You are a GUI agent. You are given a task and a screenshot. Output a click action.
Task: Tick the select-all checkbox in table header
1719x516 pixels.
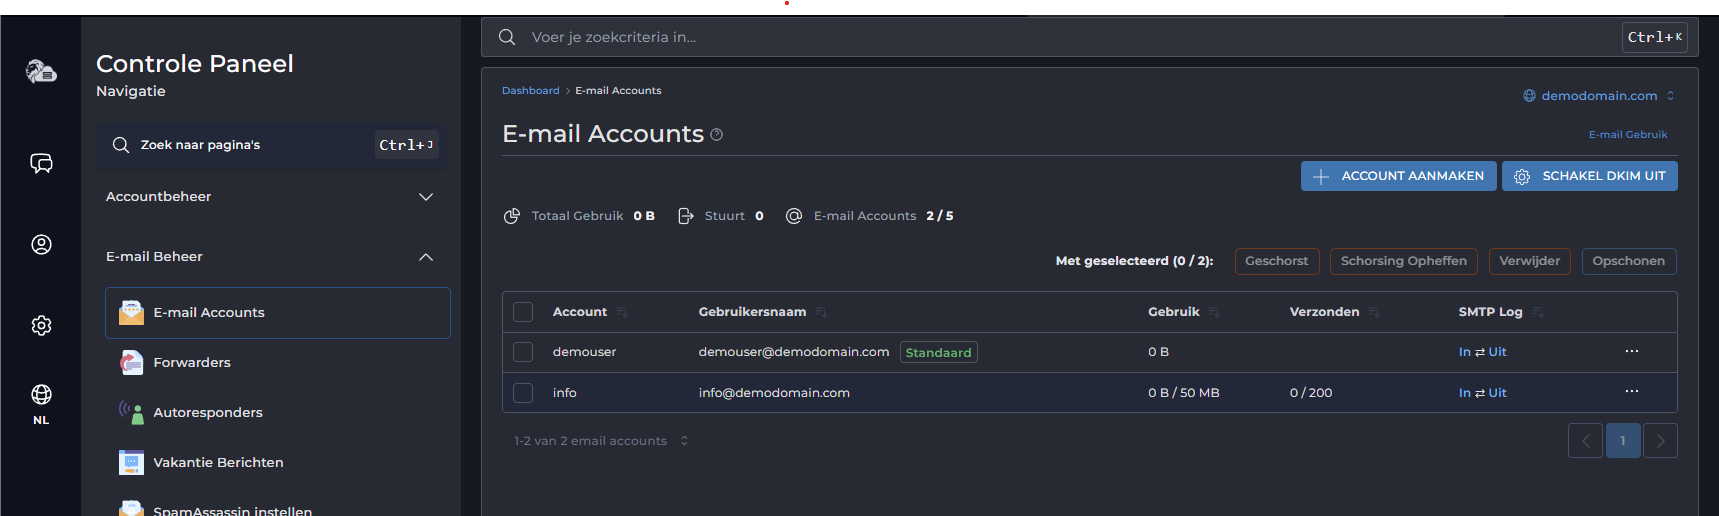523,312
